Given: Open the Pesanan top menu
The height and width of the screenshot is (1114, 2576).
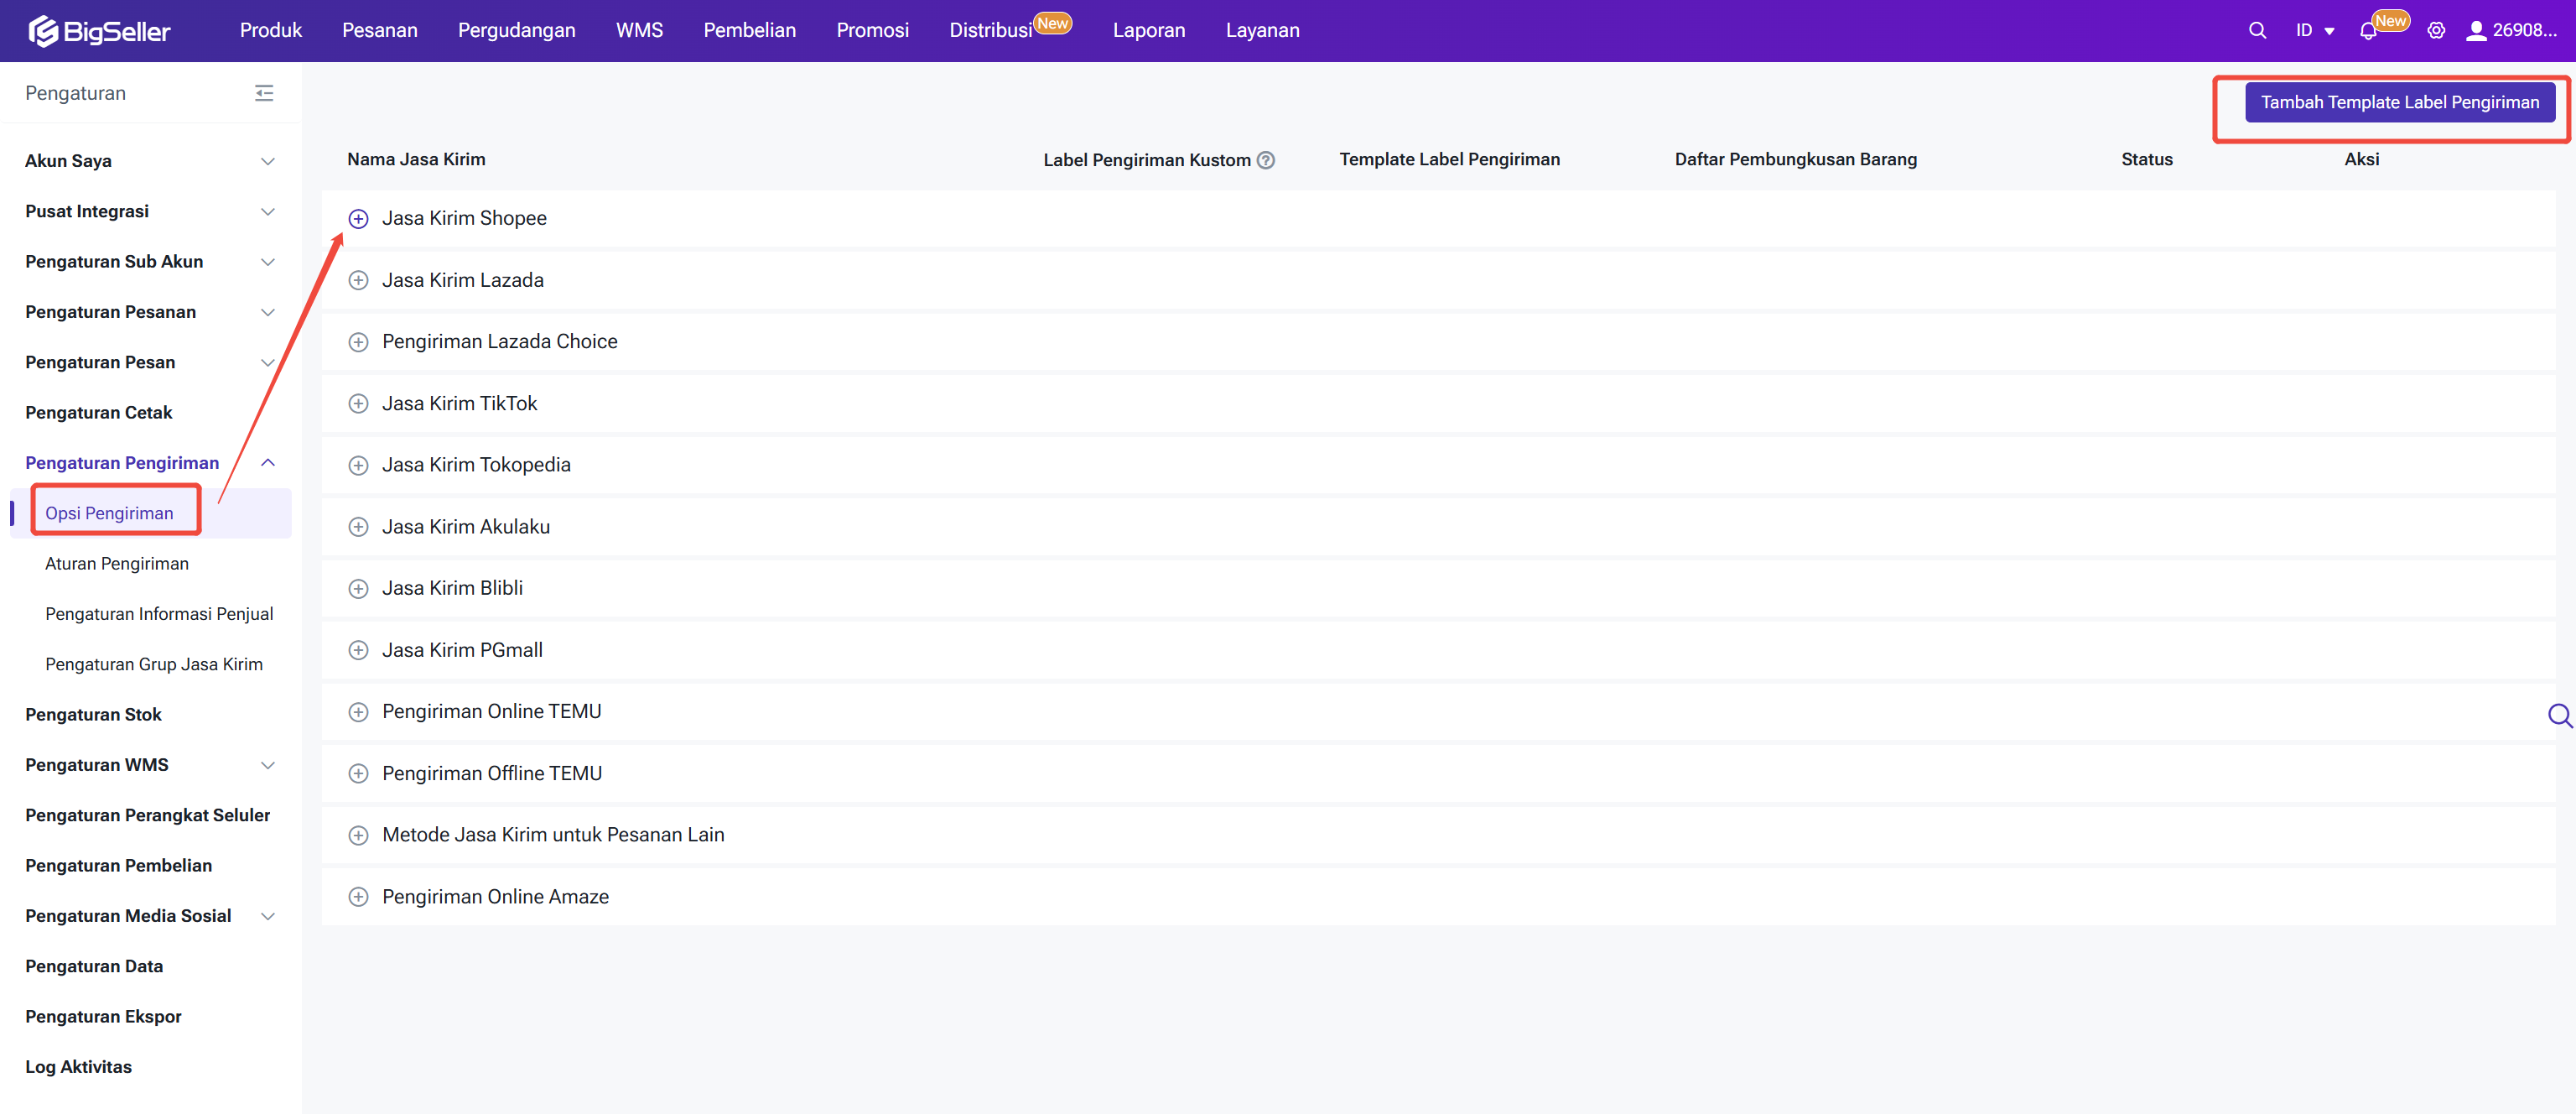Looking at the screenshot, I should [379, 30].
